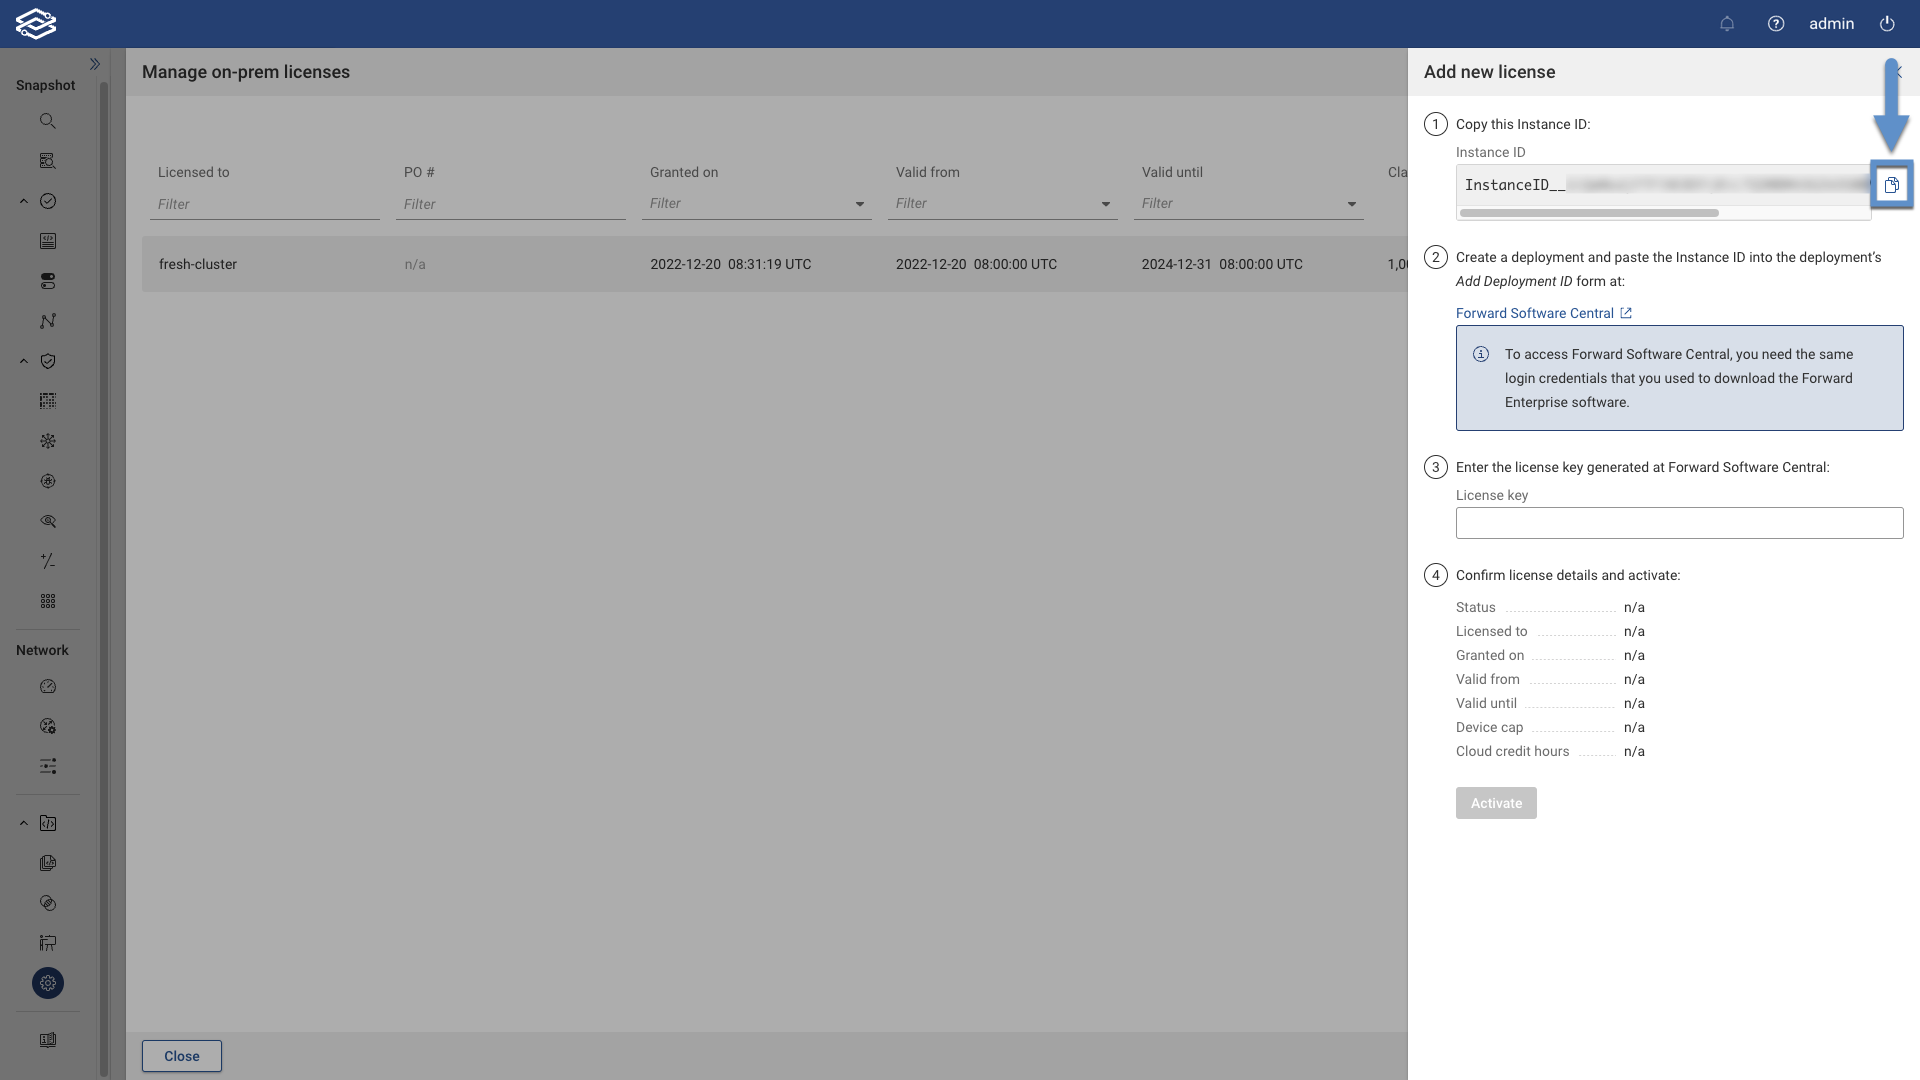The height and width of the screenshot is (1080, 1920).
Task: Select the snapshot search results icon
Action: point(47,161)
